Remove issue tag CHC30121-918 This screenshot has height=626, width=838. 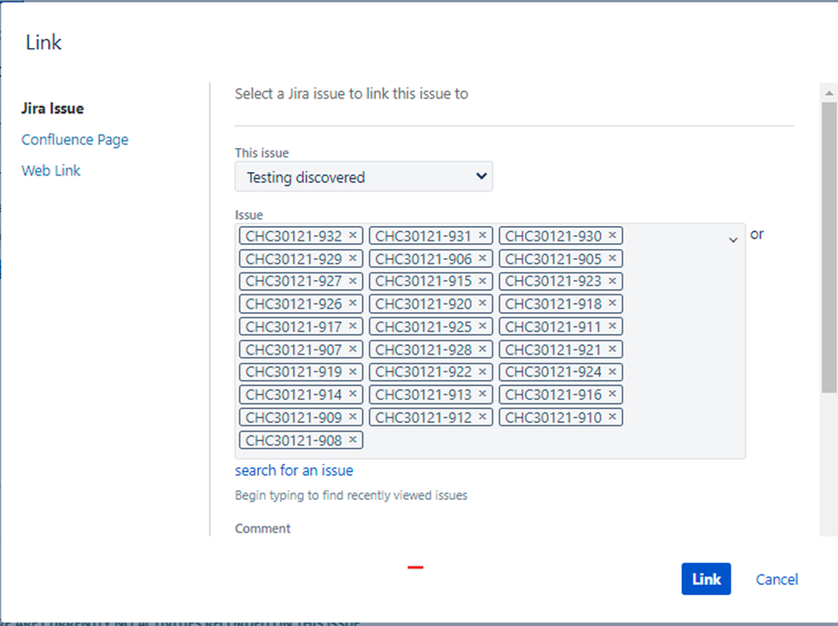pyautogui.click(x=612, y=303)
